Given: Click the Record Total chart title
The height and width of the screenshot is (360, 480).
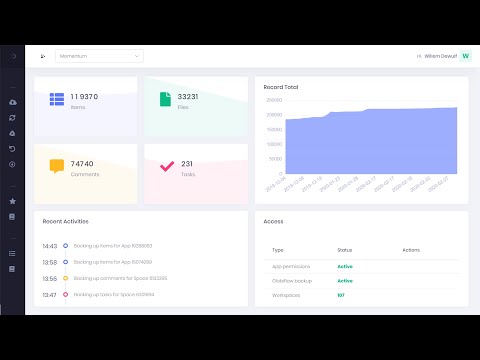Looking at the screenshot, I should [x=281, y=87].
